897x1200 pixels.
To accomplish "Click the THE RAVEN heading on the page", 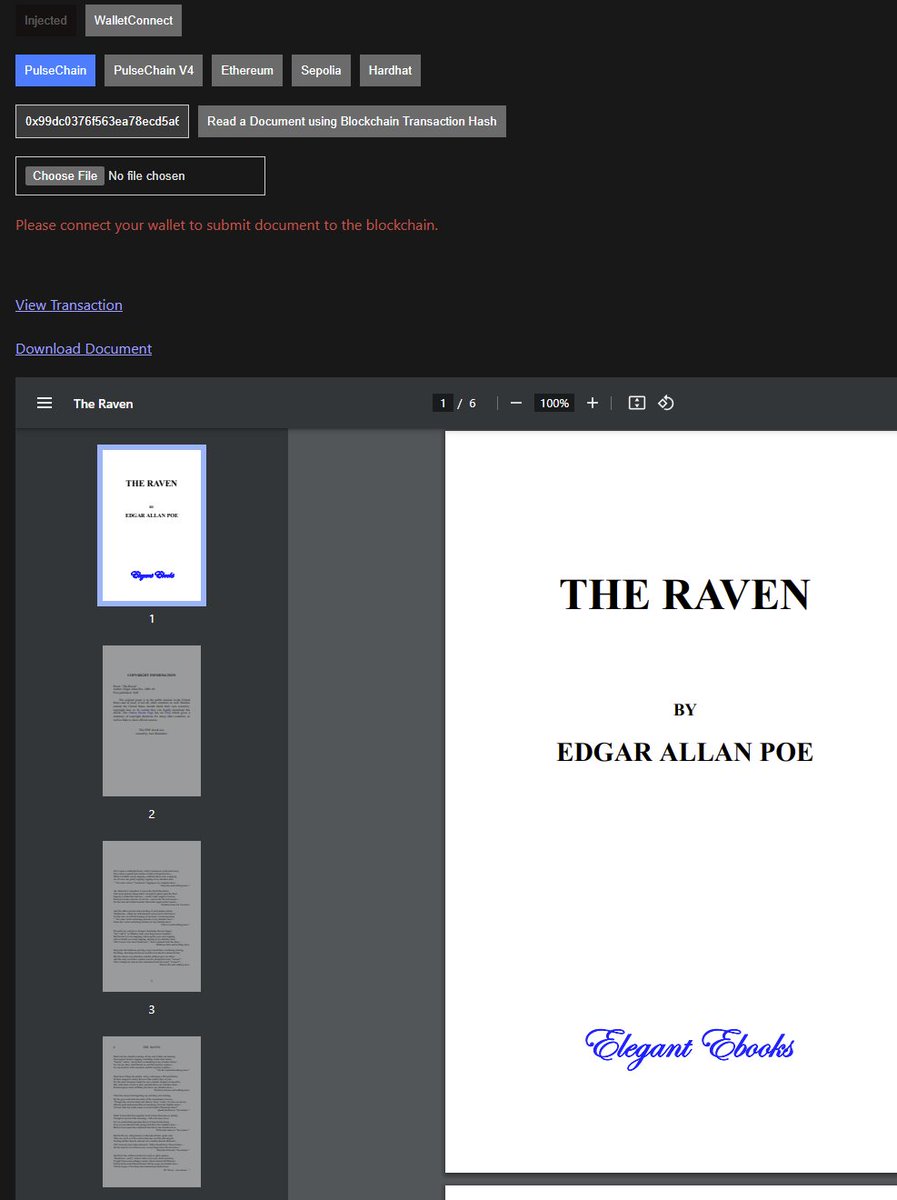I will tap(685, 595).
